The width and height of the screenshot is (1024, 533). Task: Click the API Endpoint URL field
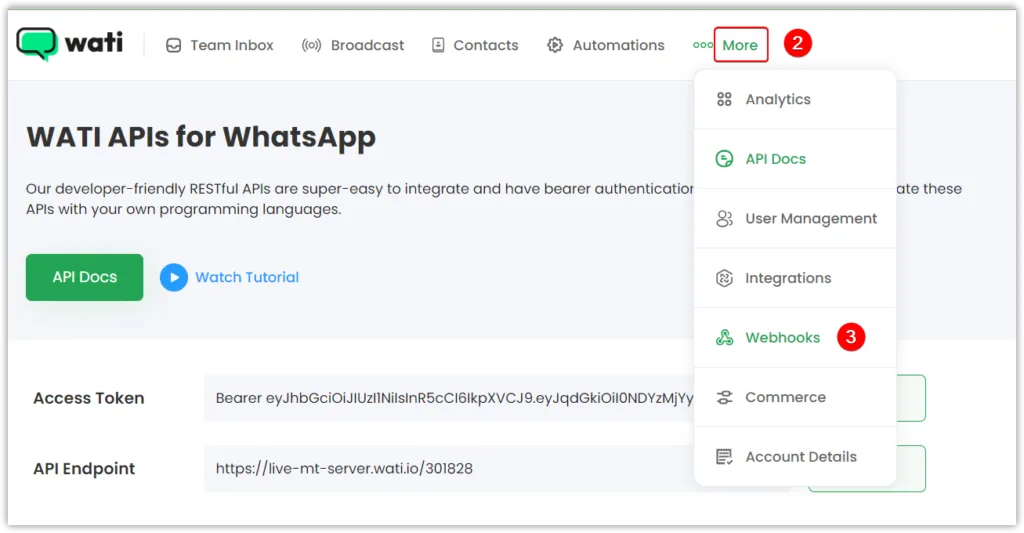click(449, 468)
